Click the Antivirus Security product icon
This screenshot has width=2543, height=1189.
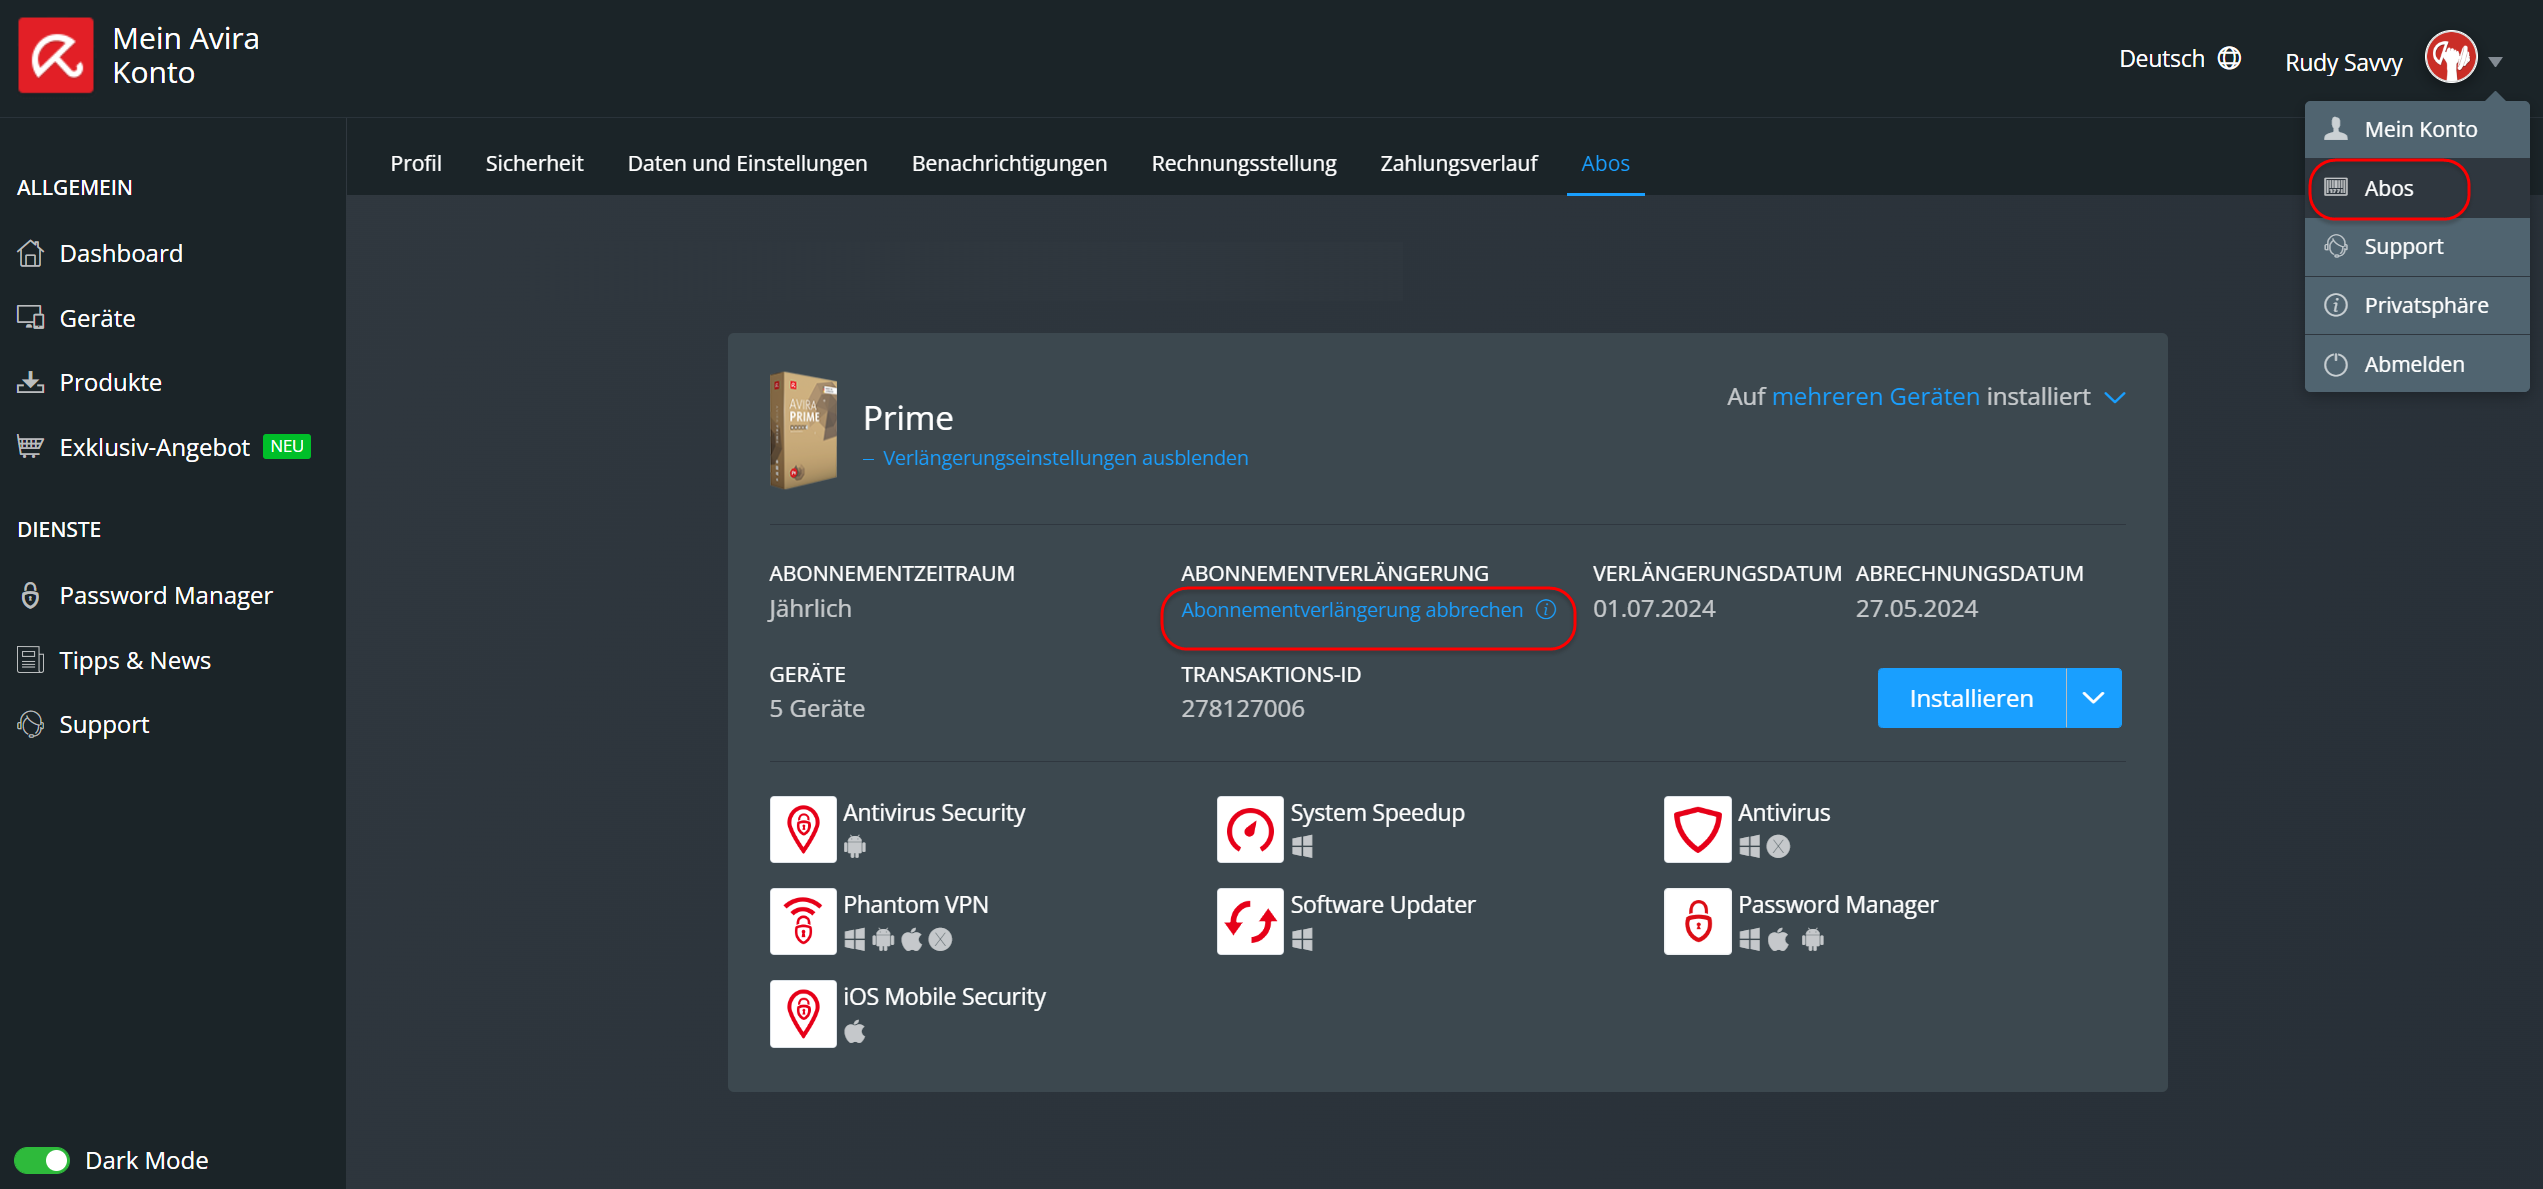pos(803,829)
